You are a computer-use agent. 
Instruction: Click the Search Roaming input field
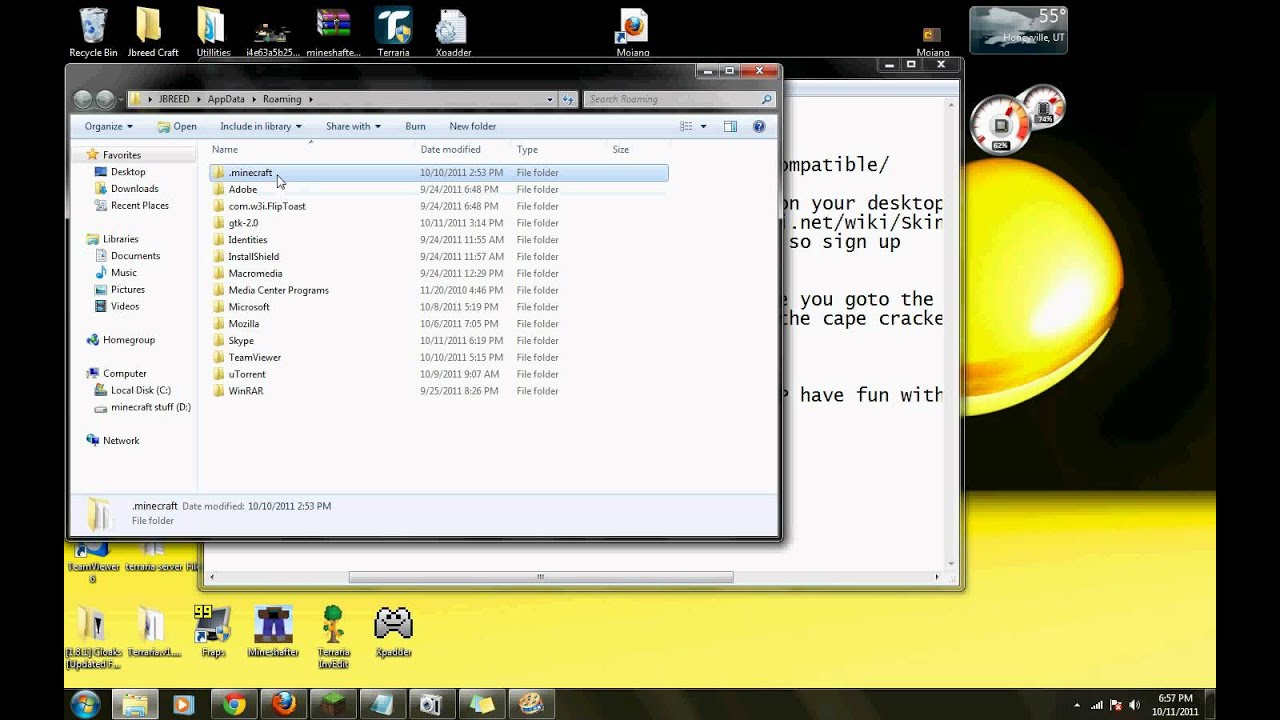(672, 99)
